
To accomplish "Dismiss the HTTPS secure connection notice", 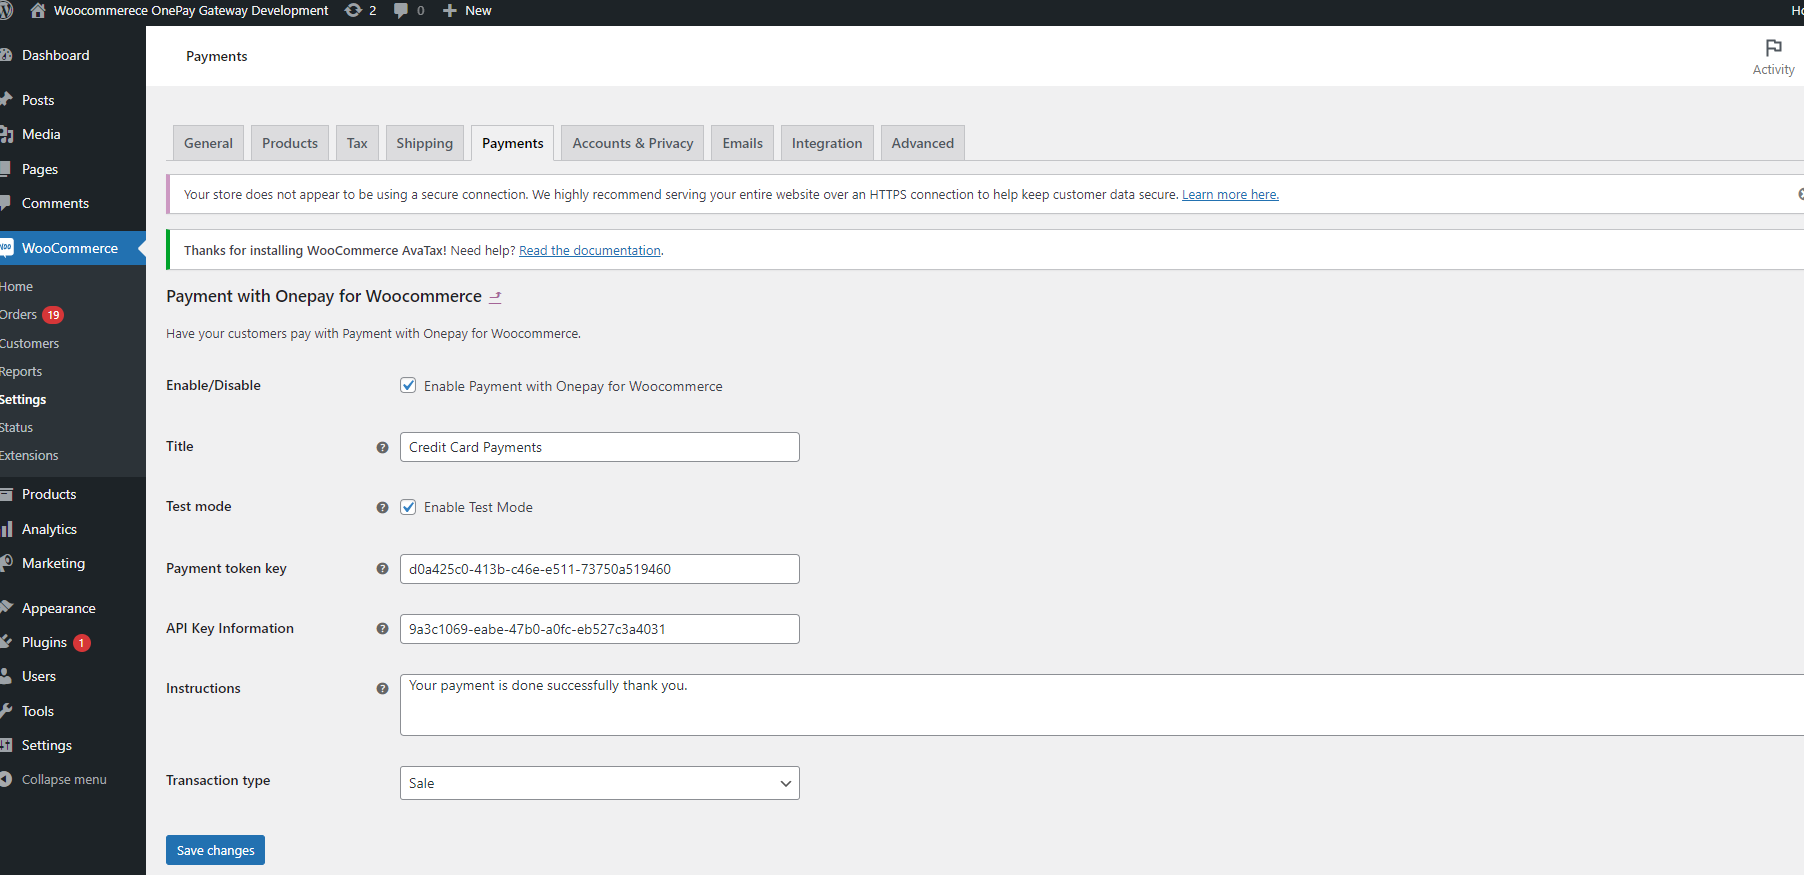I will [1800, 194].
